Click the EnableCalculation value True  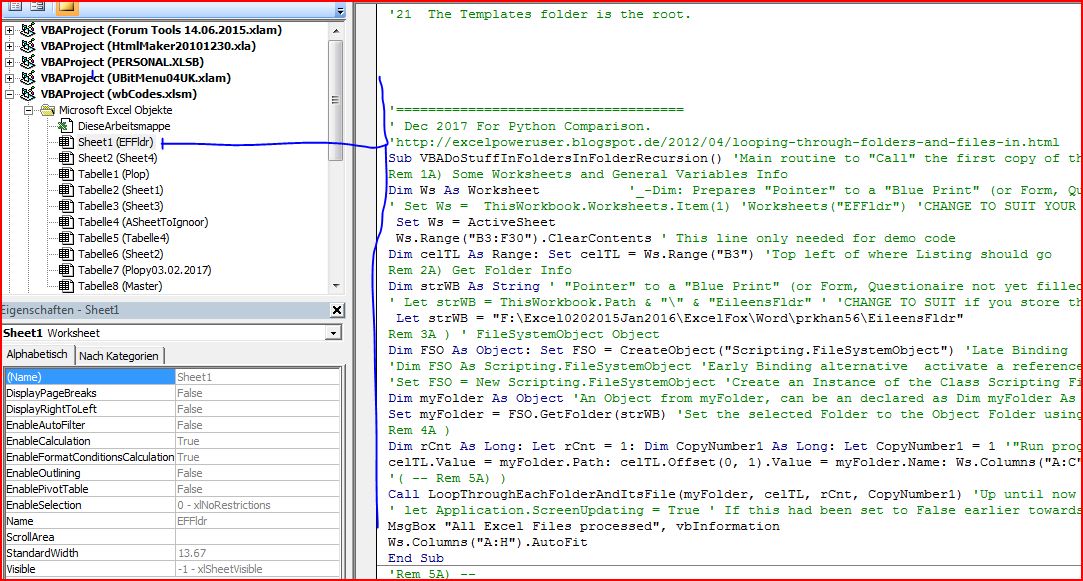(258, 441)
